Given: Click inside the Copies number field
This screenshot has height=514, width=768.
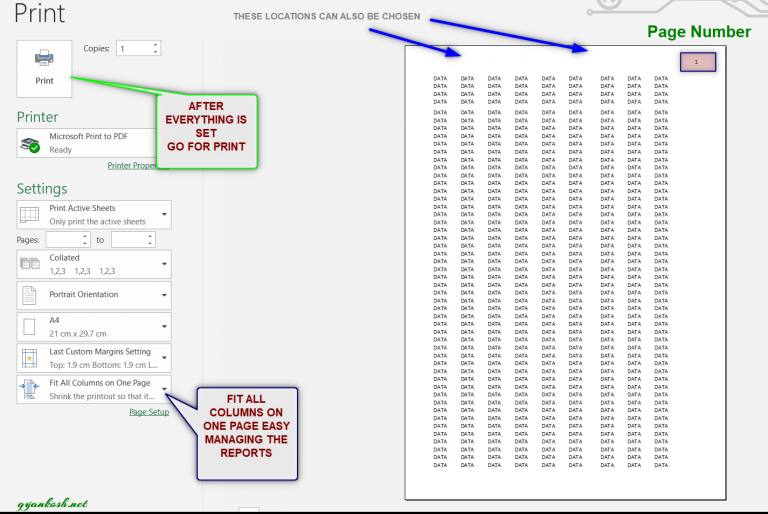Looking at the screenshot, I should coord(134,49).
